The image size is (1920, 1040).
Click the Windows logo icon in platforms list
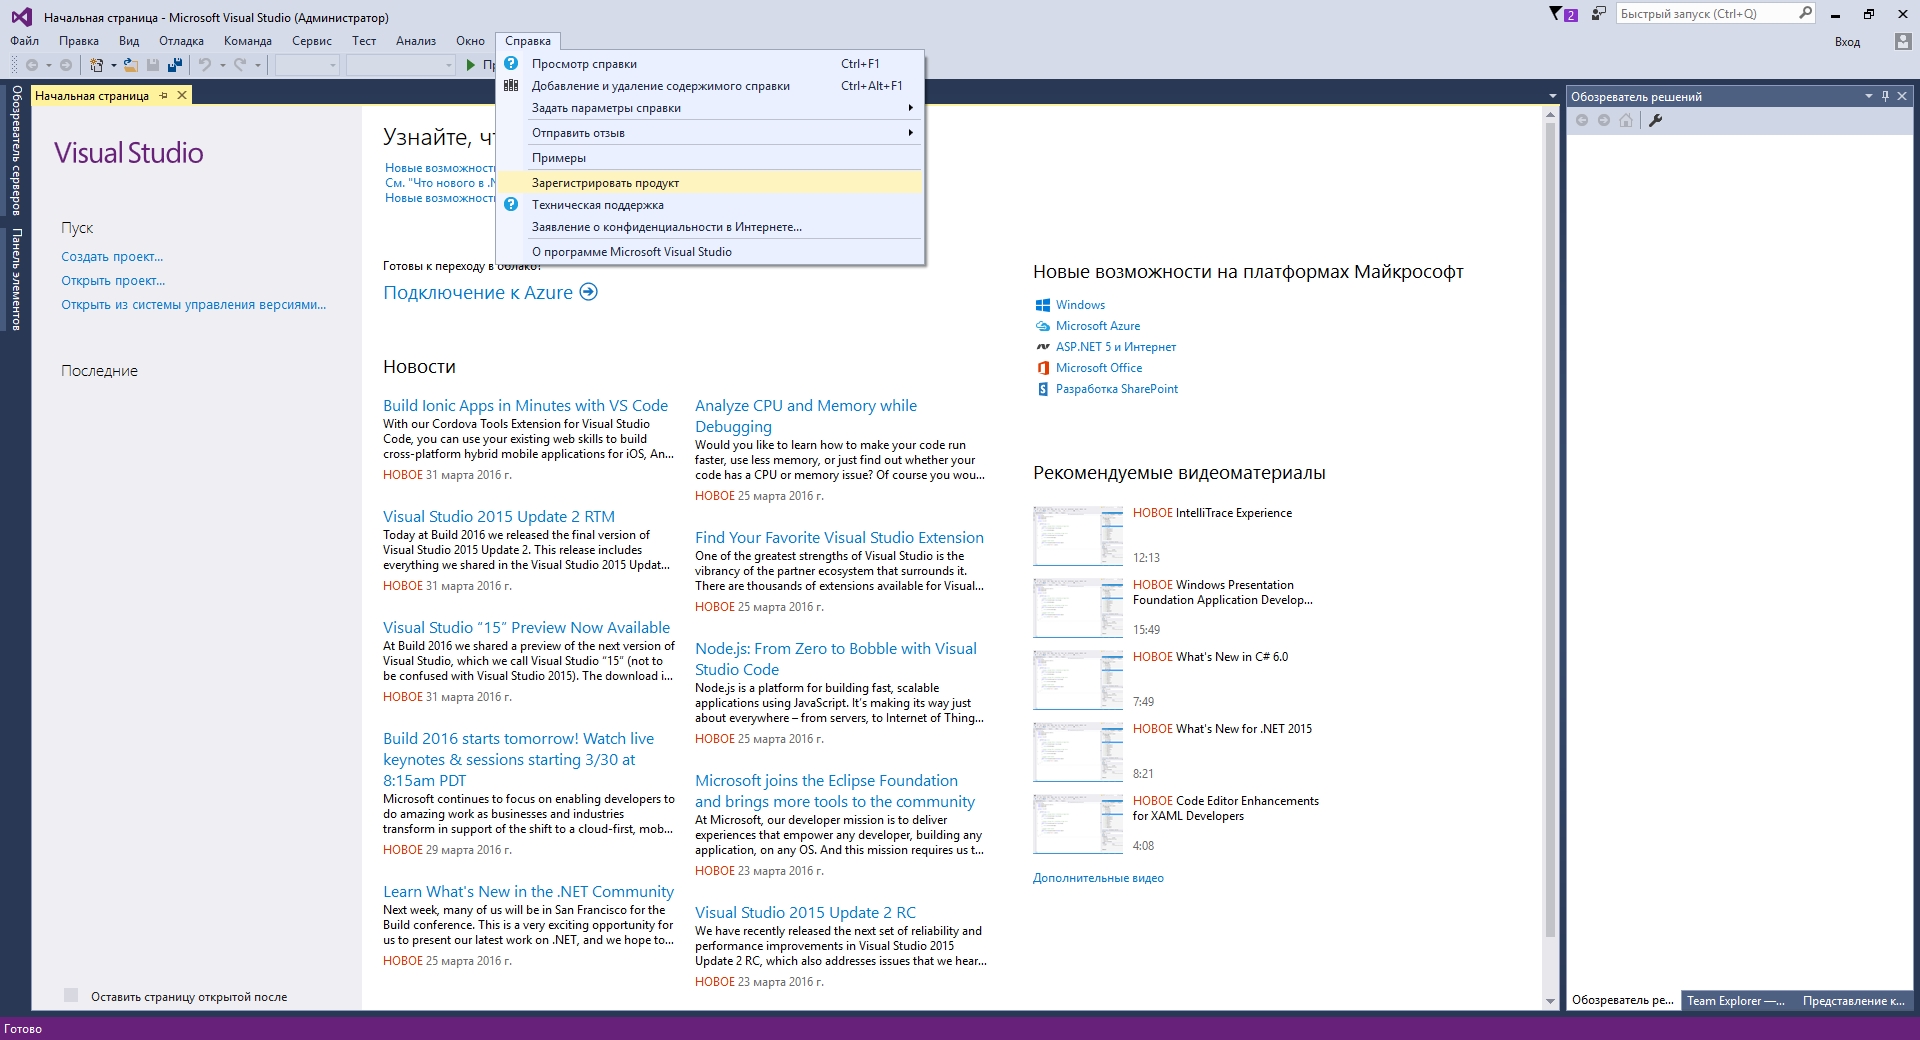click(x=1043, y=305)
